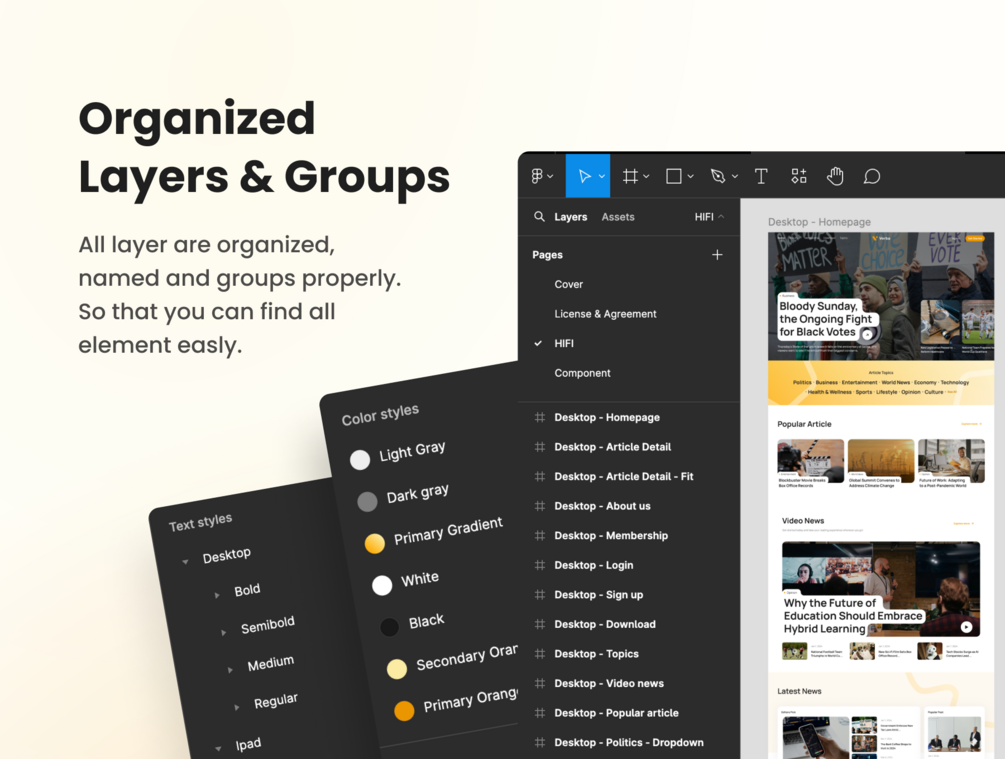
Task: Switch to the Assets tab
Action: [x=618, y=217]
